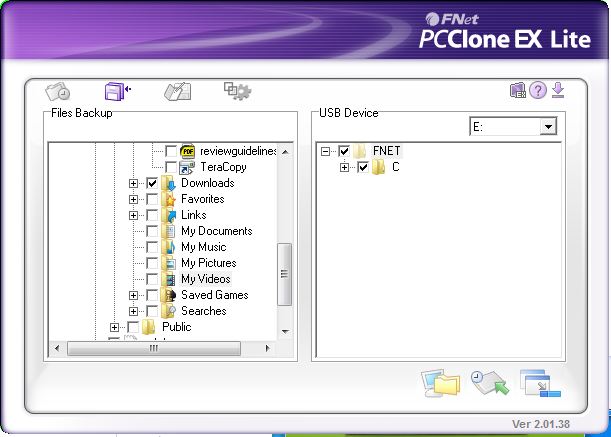Click the My Pictures folder icon
The width and height of the screenshot is (611, 437).
click(x=168, y=263)
